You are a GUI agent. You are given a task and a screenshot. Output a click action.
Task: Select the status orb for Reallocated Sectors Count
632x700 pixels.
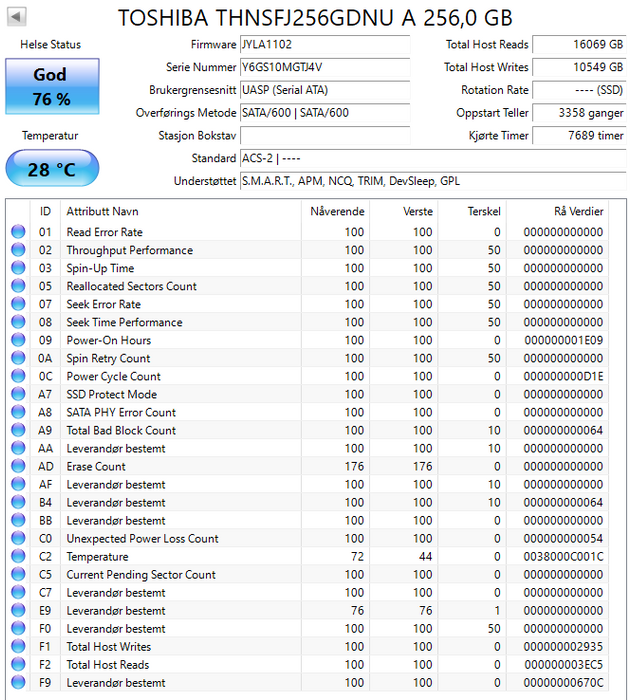(18, 286)
